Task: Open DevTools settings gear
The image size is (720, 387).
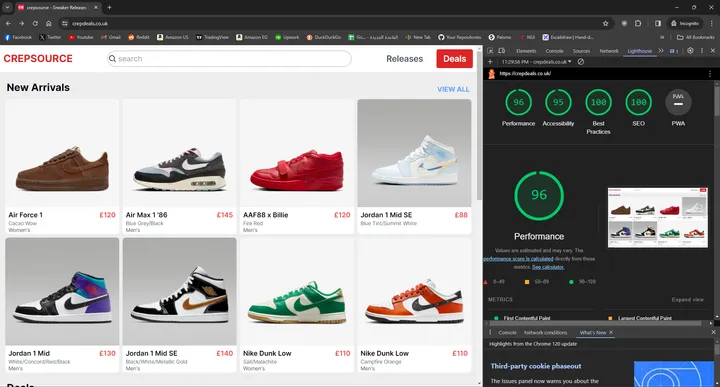Action: point(690,50)
